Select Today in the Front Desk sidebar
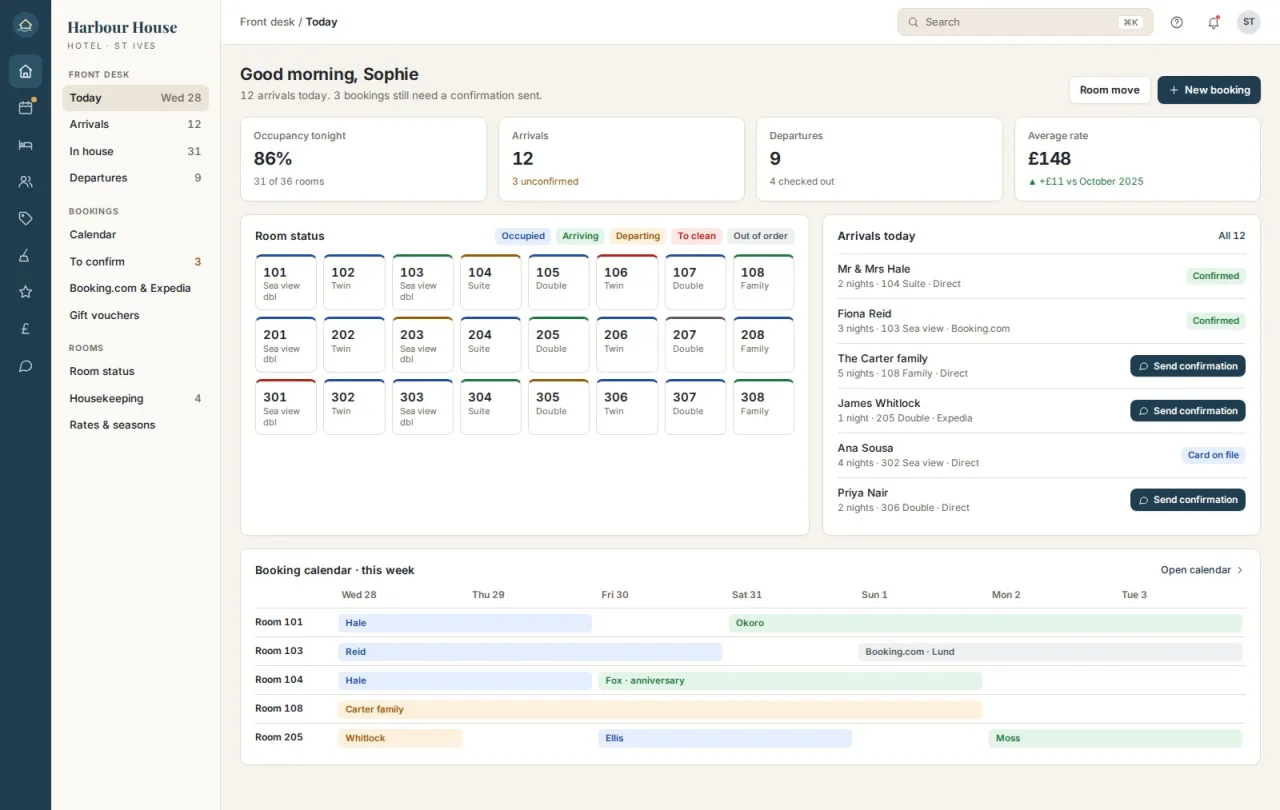Image resolution: width=1280 pixels, height=810 pixels. click(135, 98)
